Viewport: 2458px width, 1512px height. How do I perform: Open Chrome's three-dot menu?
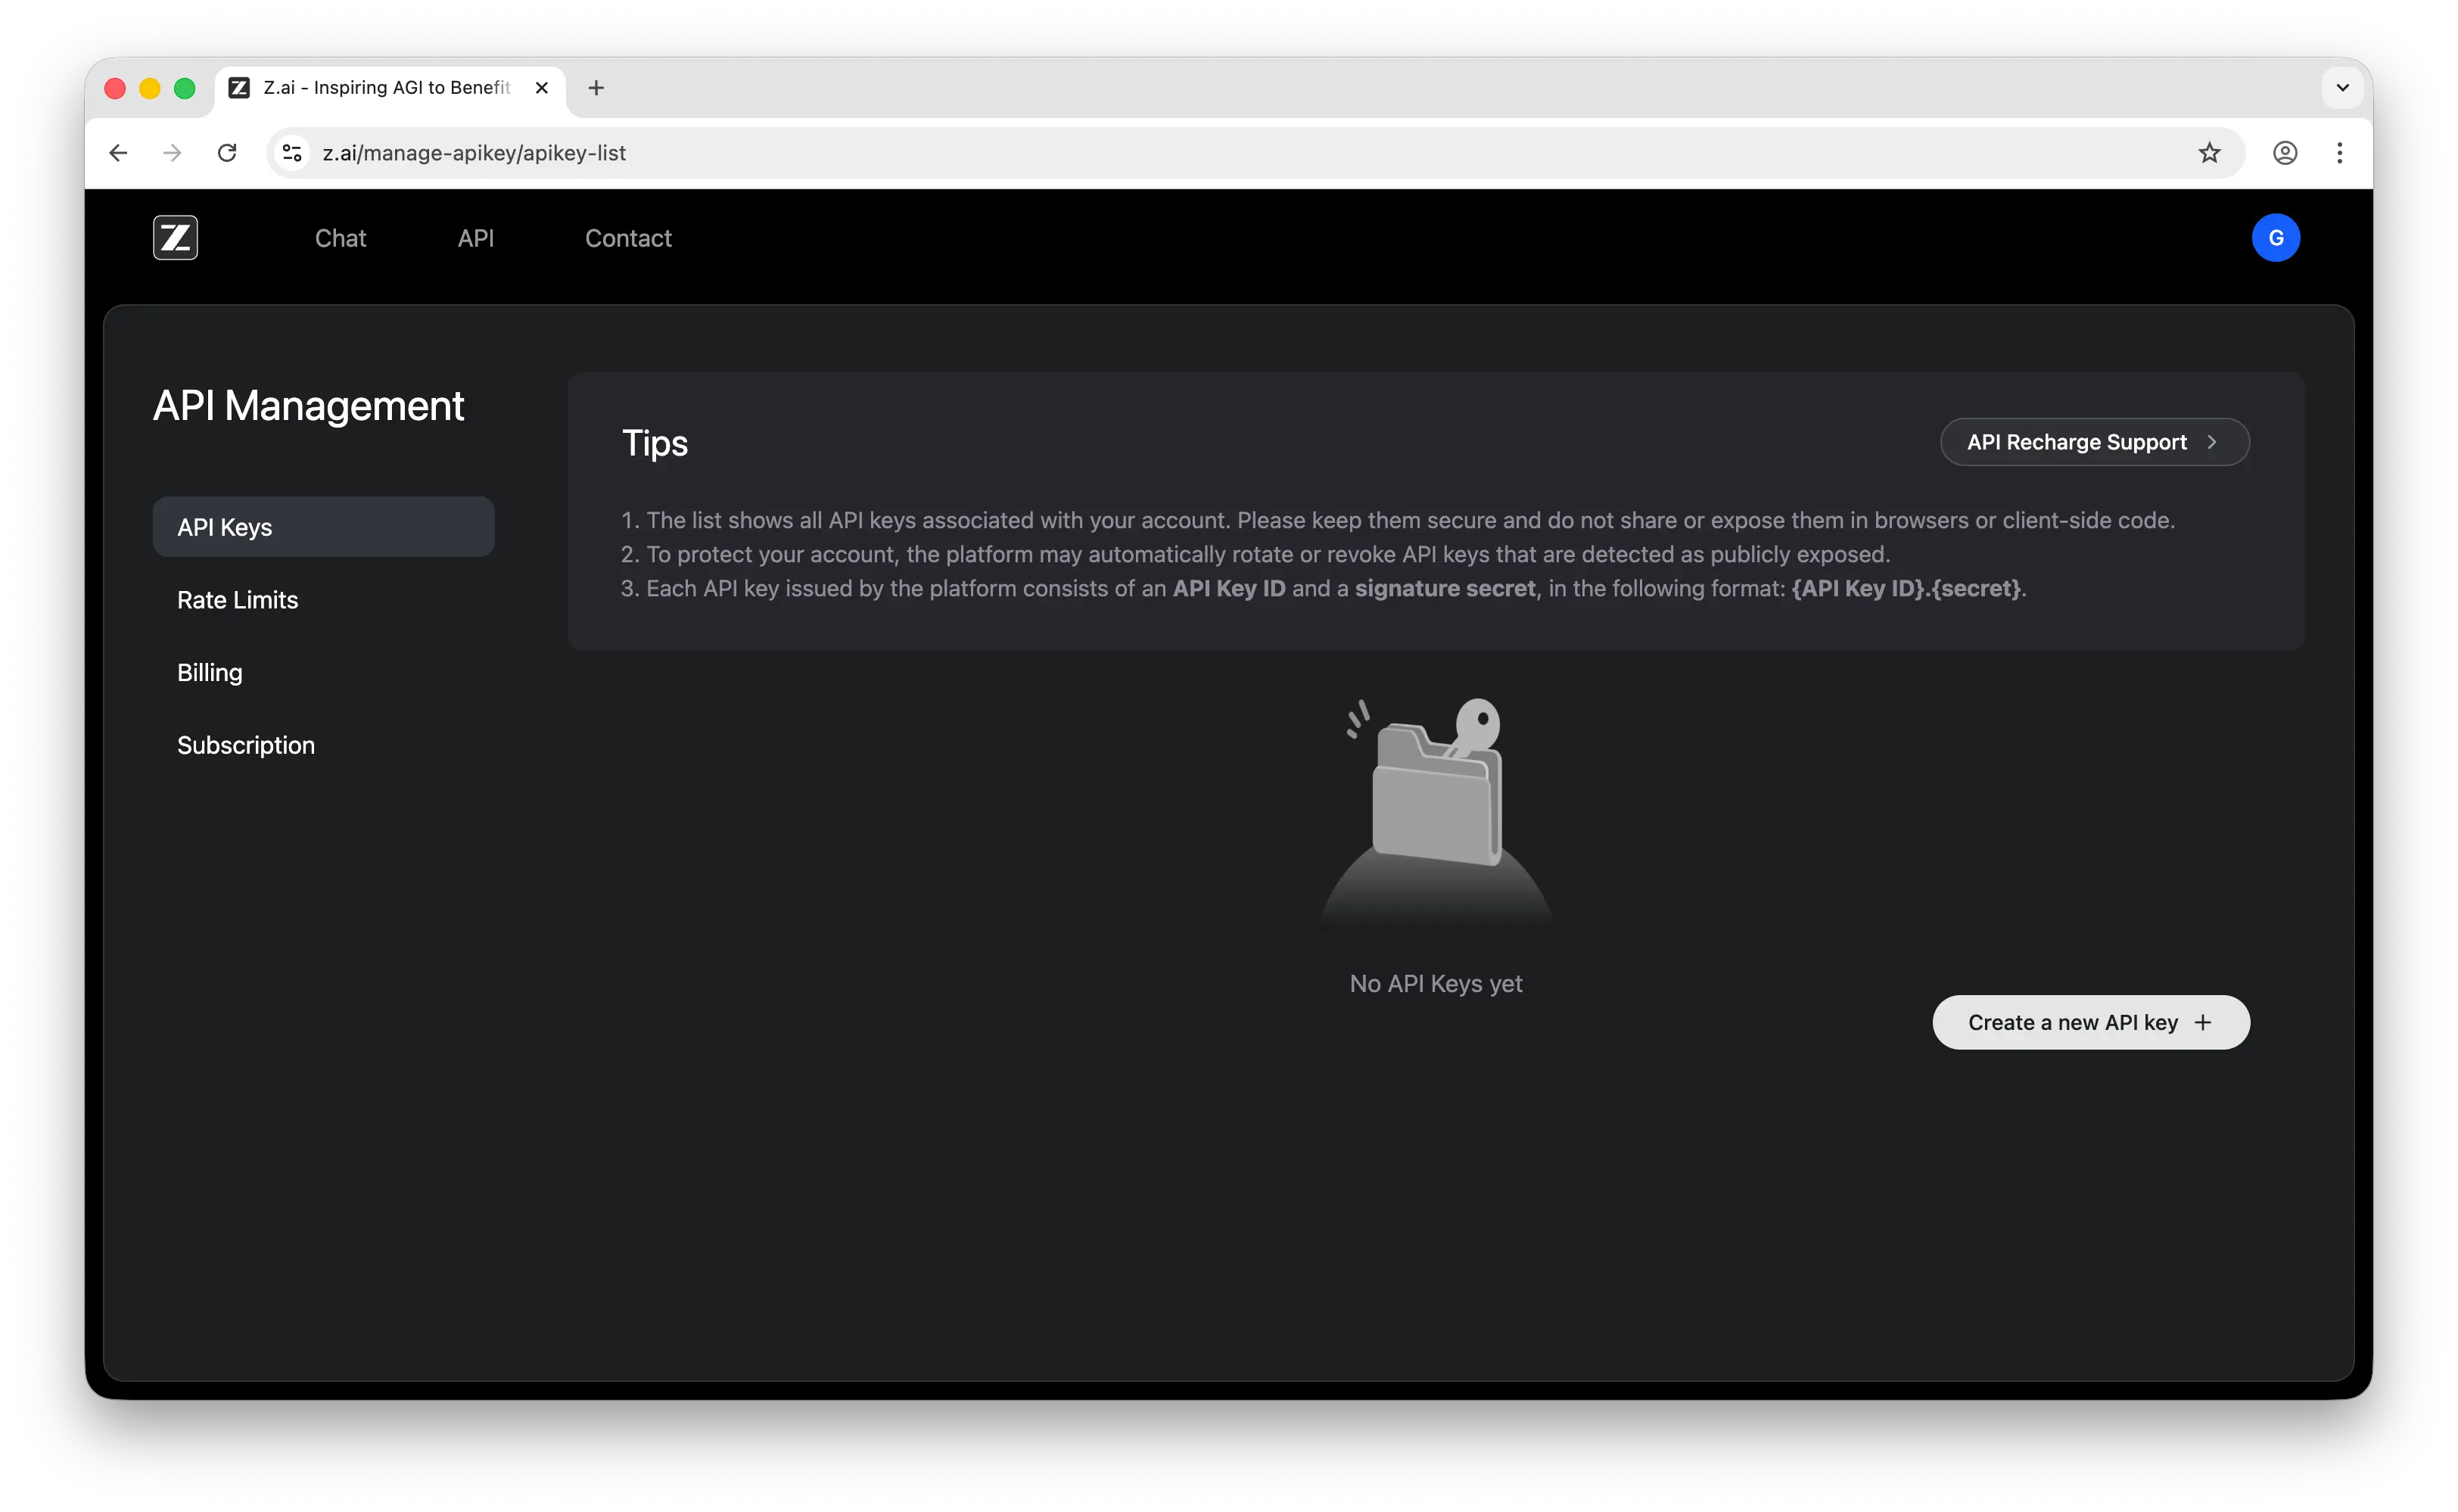tap(2340, 152)
